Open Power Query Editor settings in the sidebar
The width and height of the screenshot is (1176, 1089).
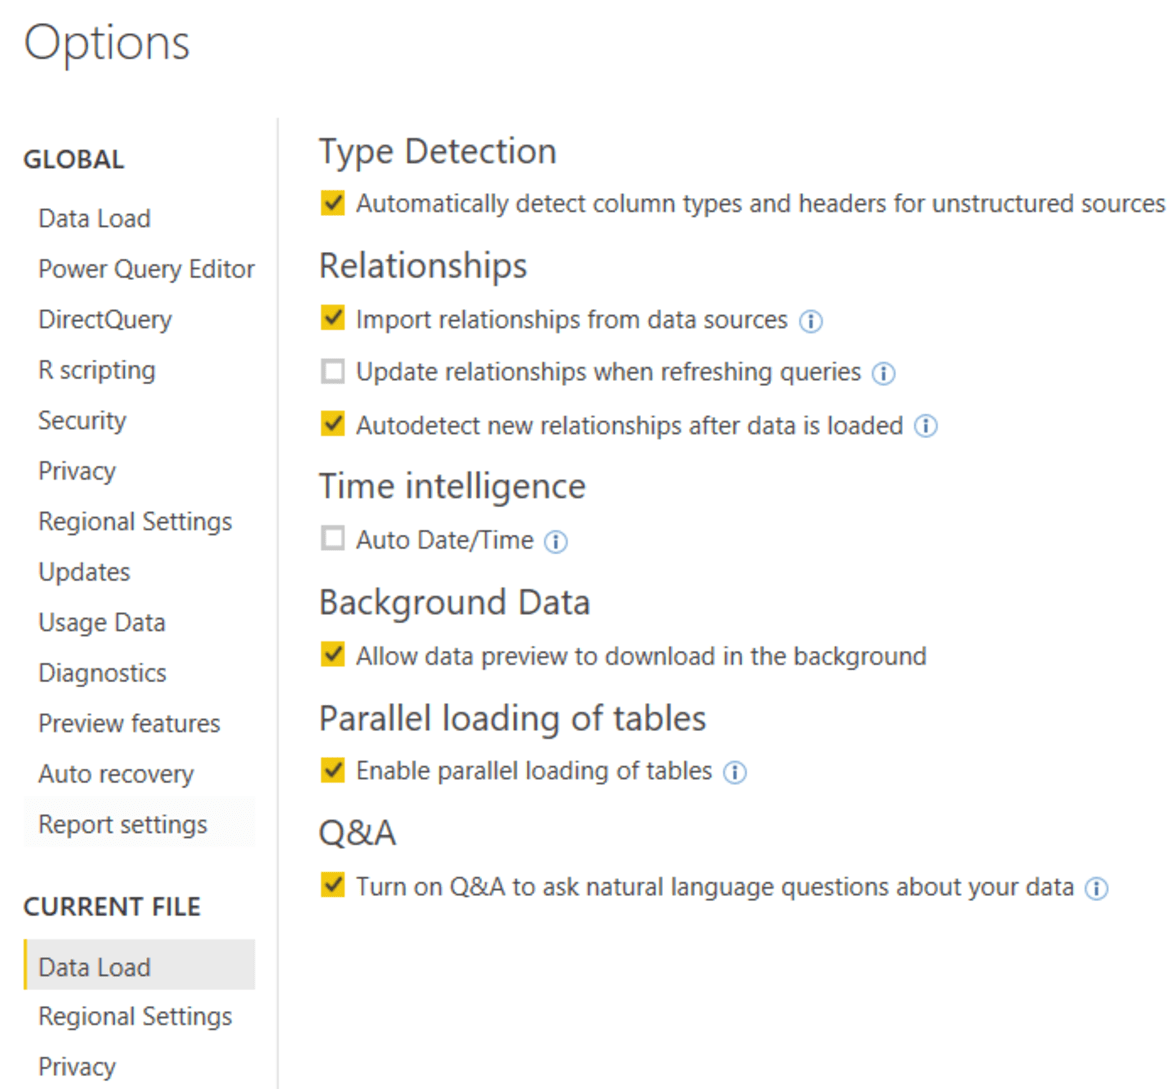[146, 269]
